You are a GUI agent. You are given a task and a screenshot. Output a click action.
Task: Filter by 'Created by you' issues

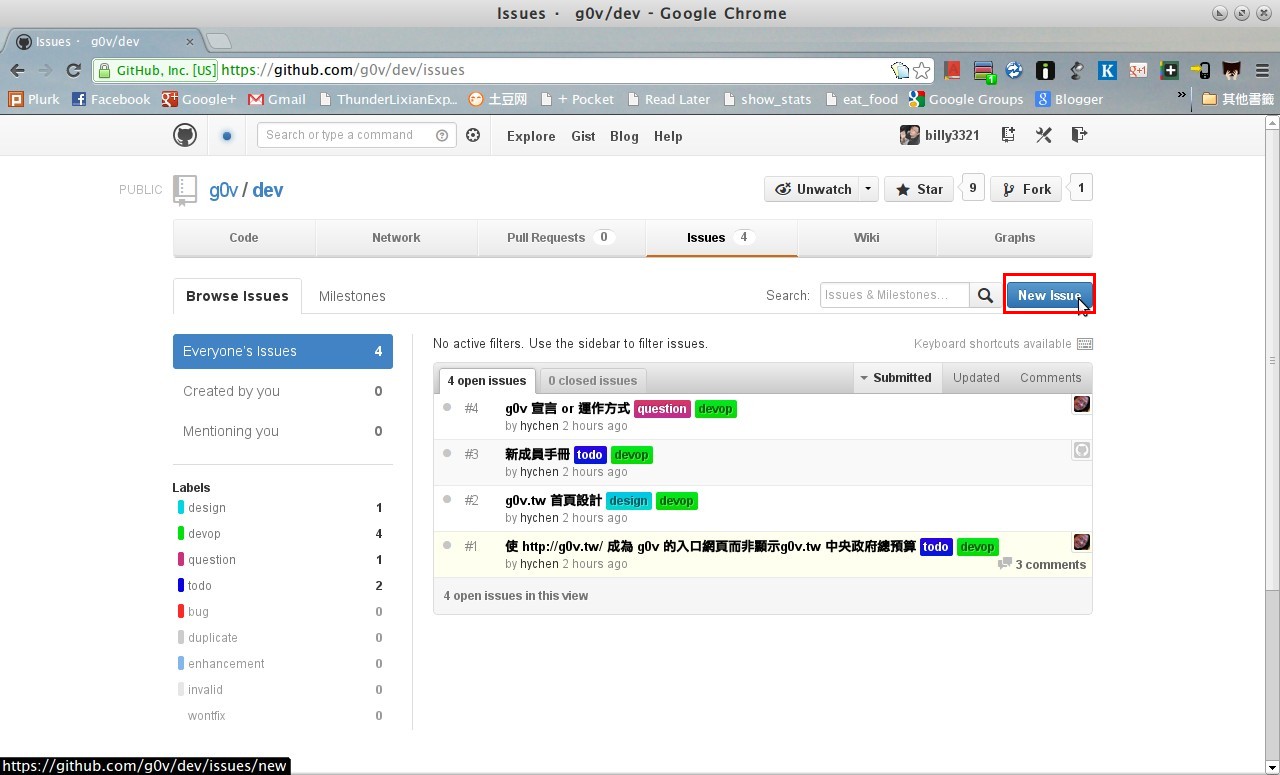pyautogui.click(x=283, y=391)
